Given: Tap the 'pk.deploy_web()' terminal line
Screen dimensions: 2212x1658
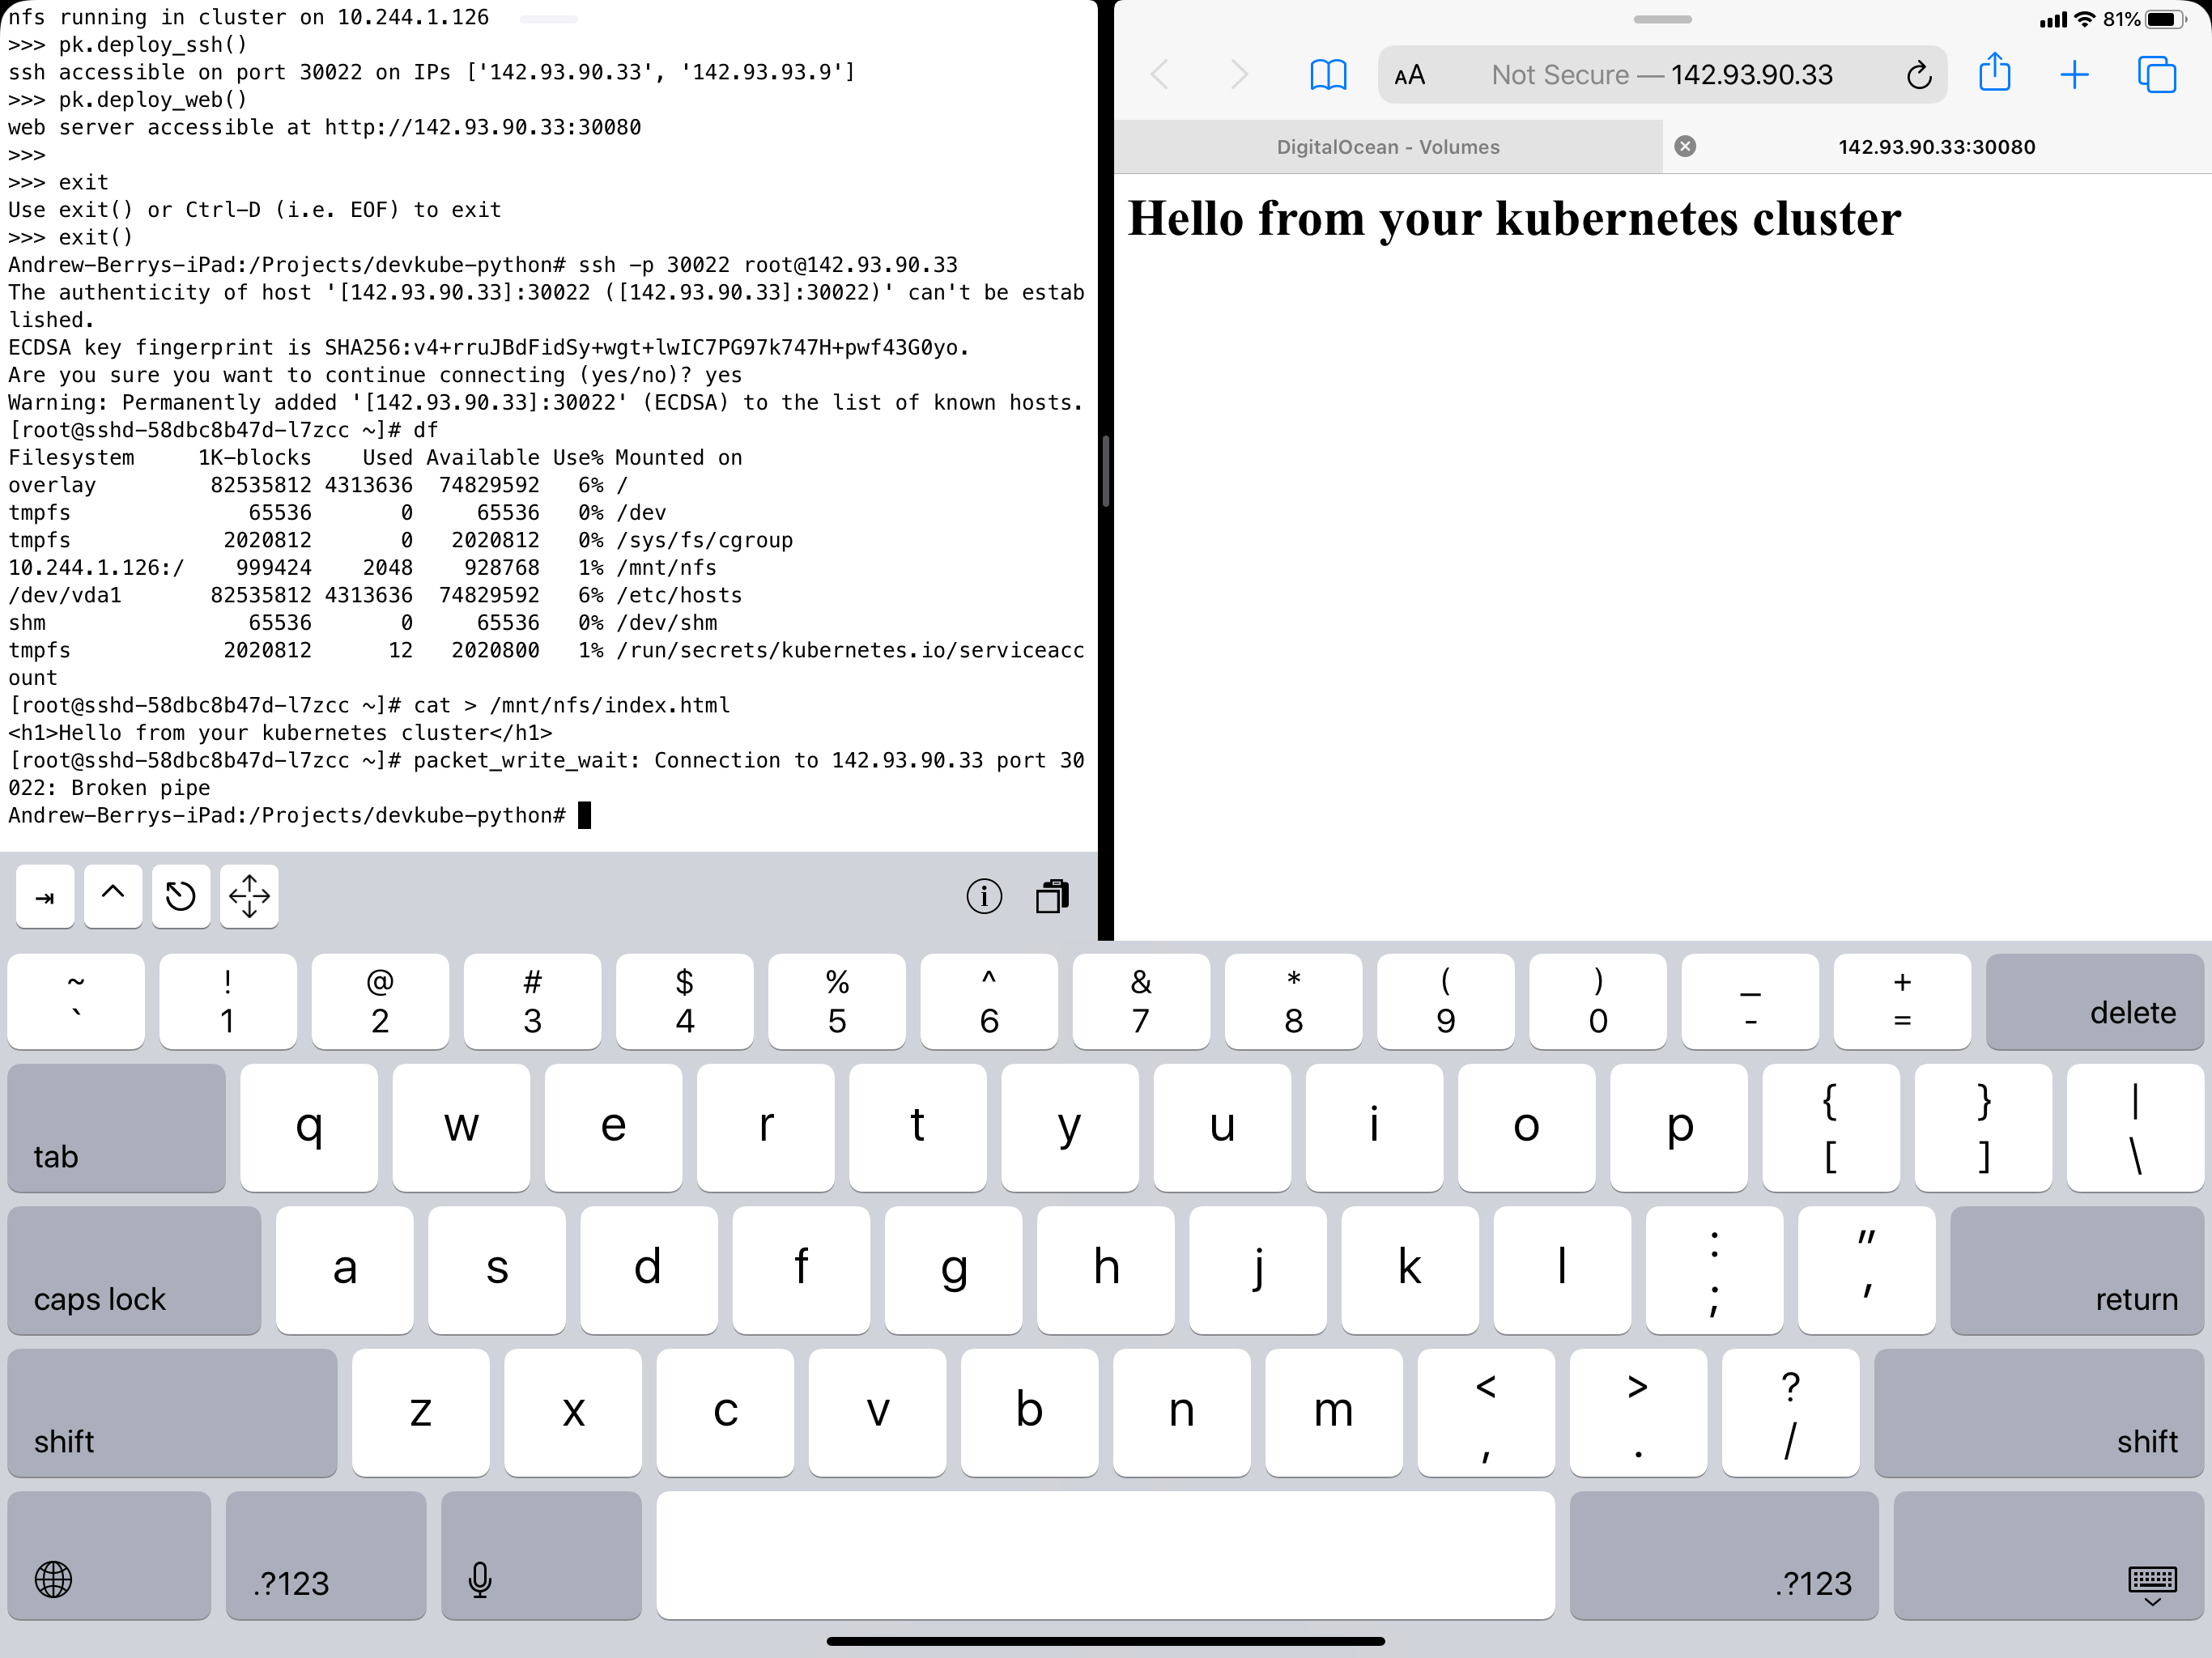Looking at the screenshot, I should coord(127,99).
